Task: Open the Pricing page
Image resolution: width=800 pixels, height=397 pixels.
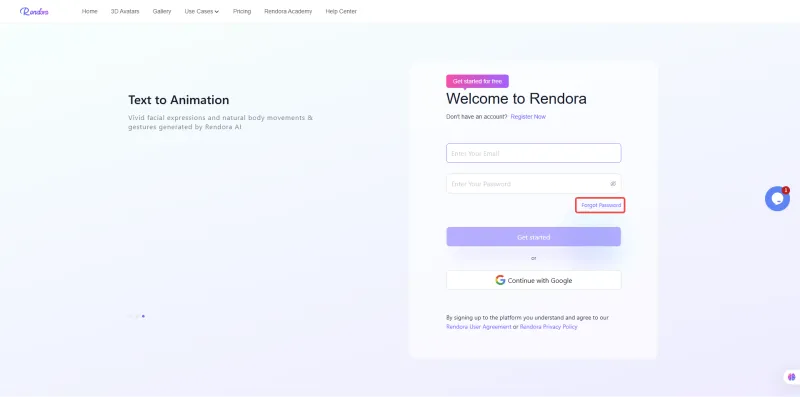Action: 242,11
